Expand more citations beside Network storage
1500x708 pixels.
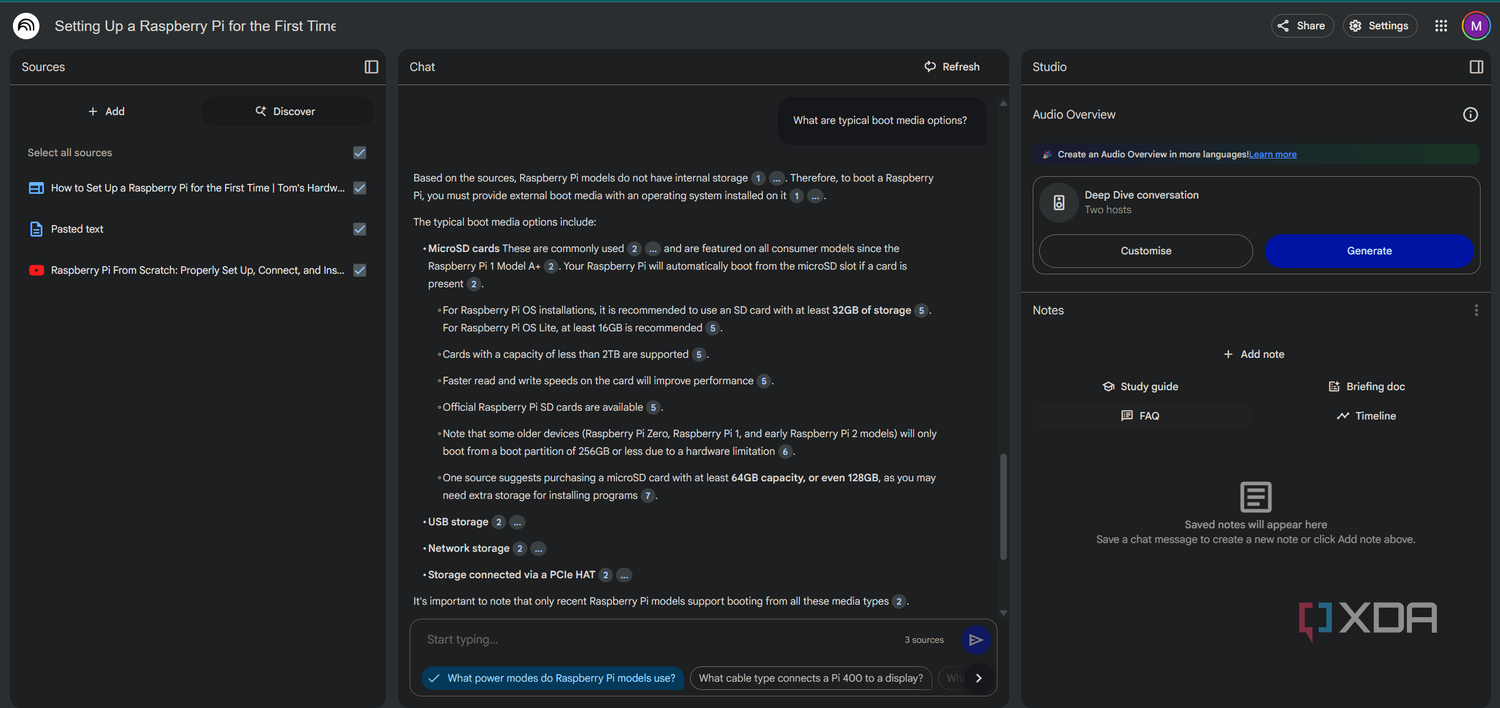point(538,549)
